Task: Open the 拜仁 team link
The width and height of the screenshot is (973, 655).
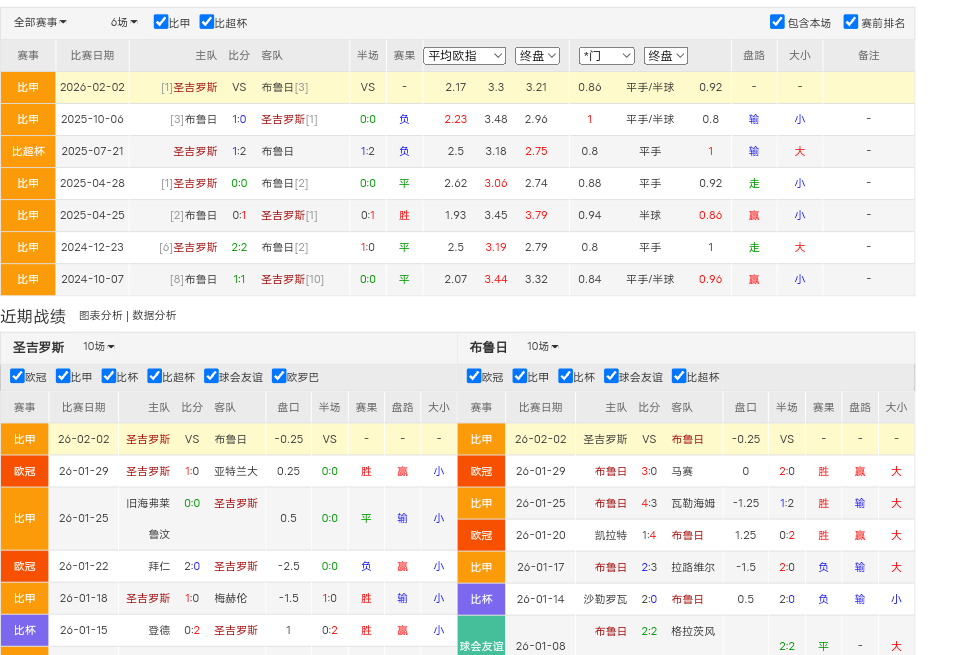Action: (159, 566)
